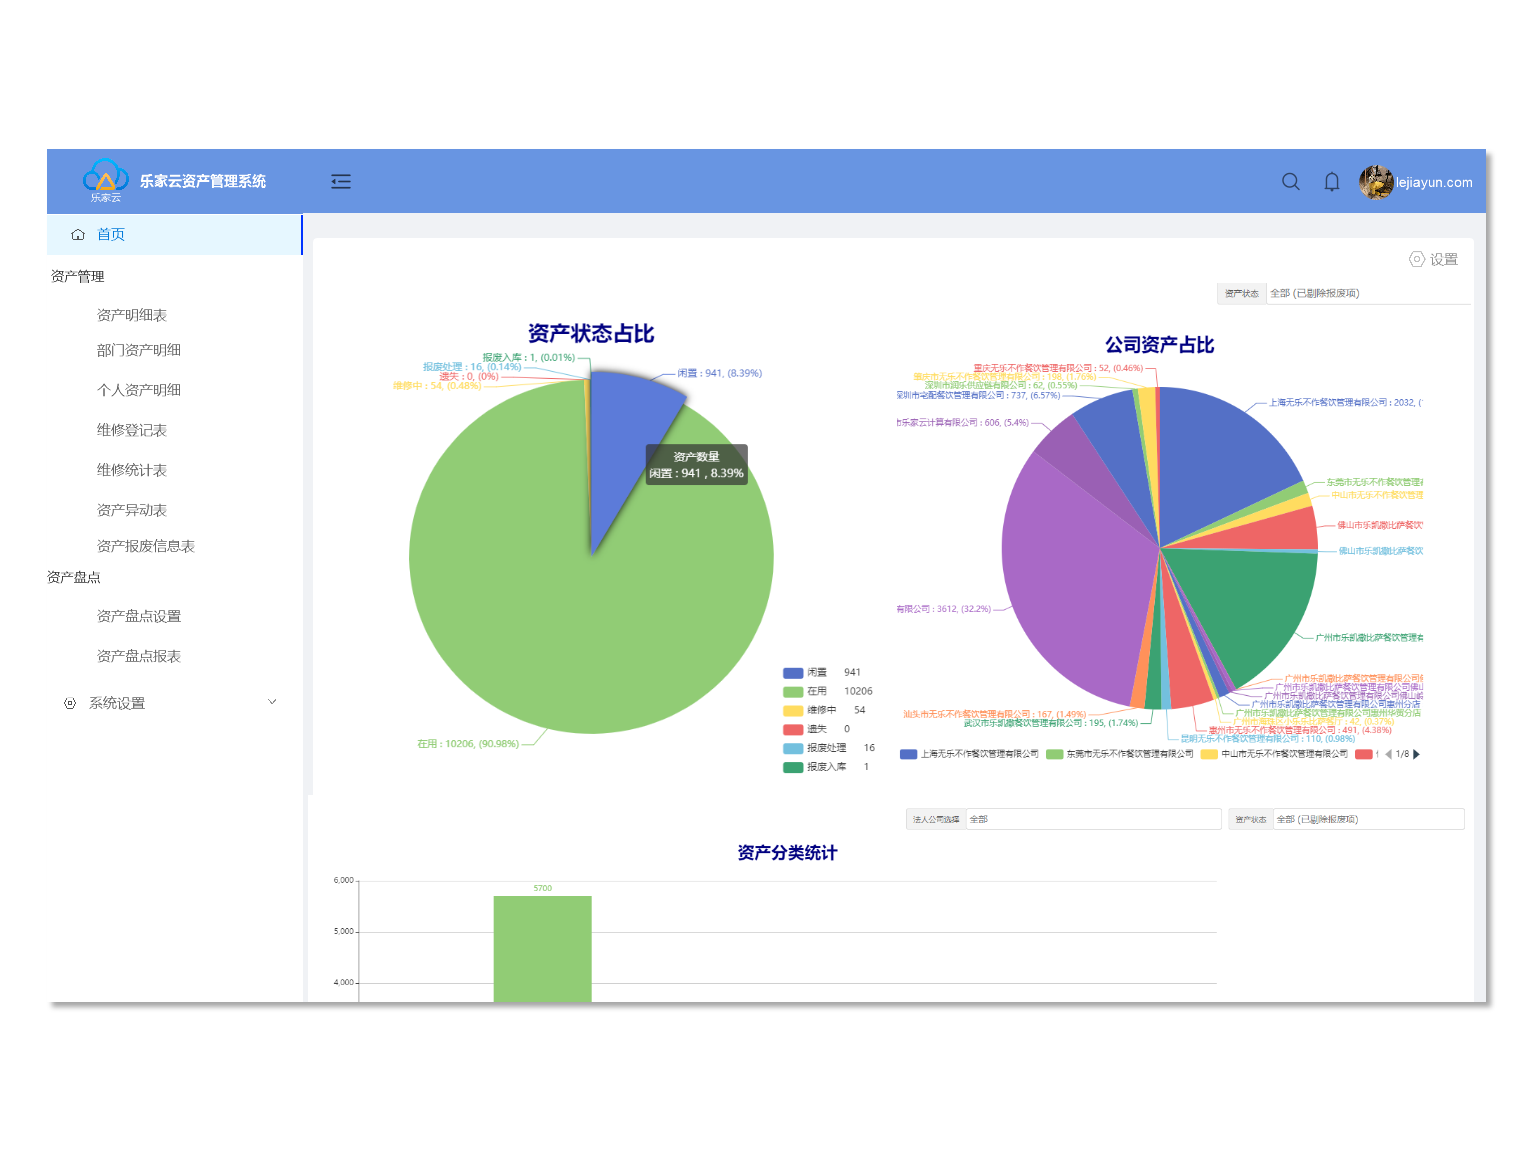This screenshot has width=1532, height=1150.
Task: Open 资产明细表 in the sidebar
Action: (132, 315)
